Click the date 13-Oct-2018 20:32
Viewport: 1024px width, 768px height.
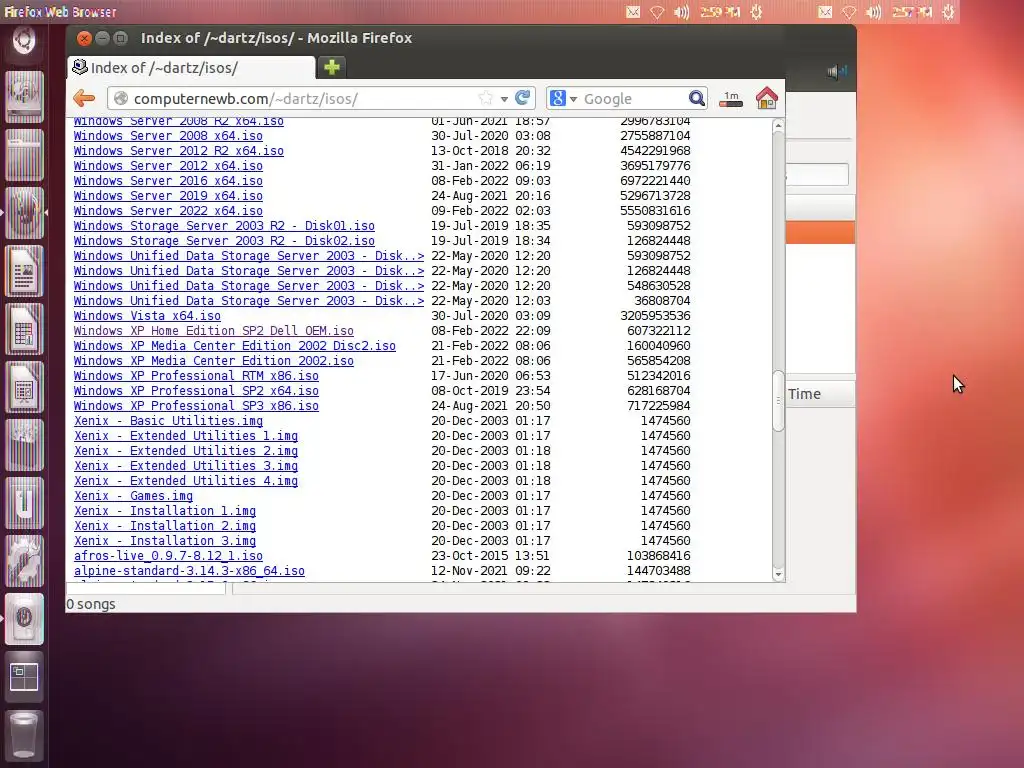click(x=490, y=151)
